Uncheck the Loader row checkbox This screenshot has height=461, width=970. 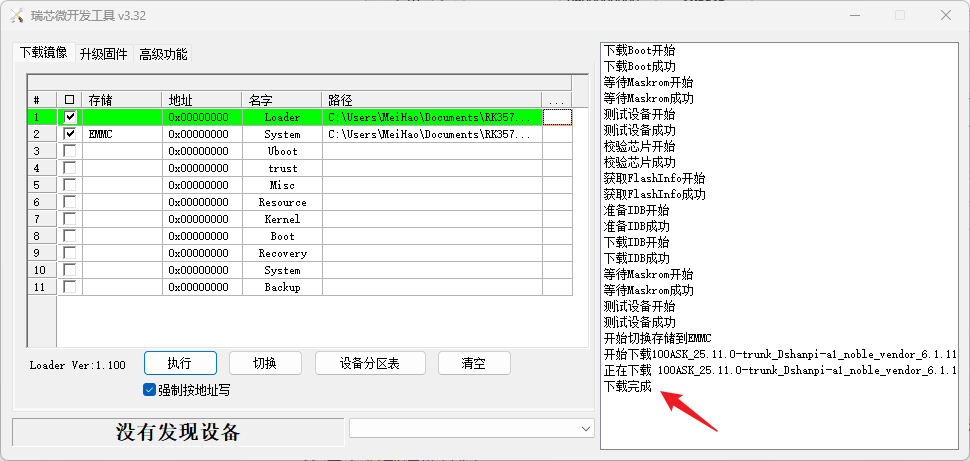click(70, 117)
